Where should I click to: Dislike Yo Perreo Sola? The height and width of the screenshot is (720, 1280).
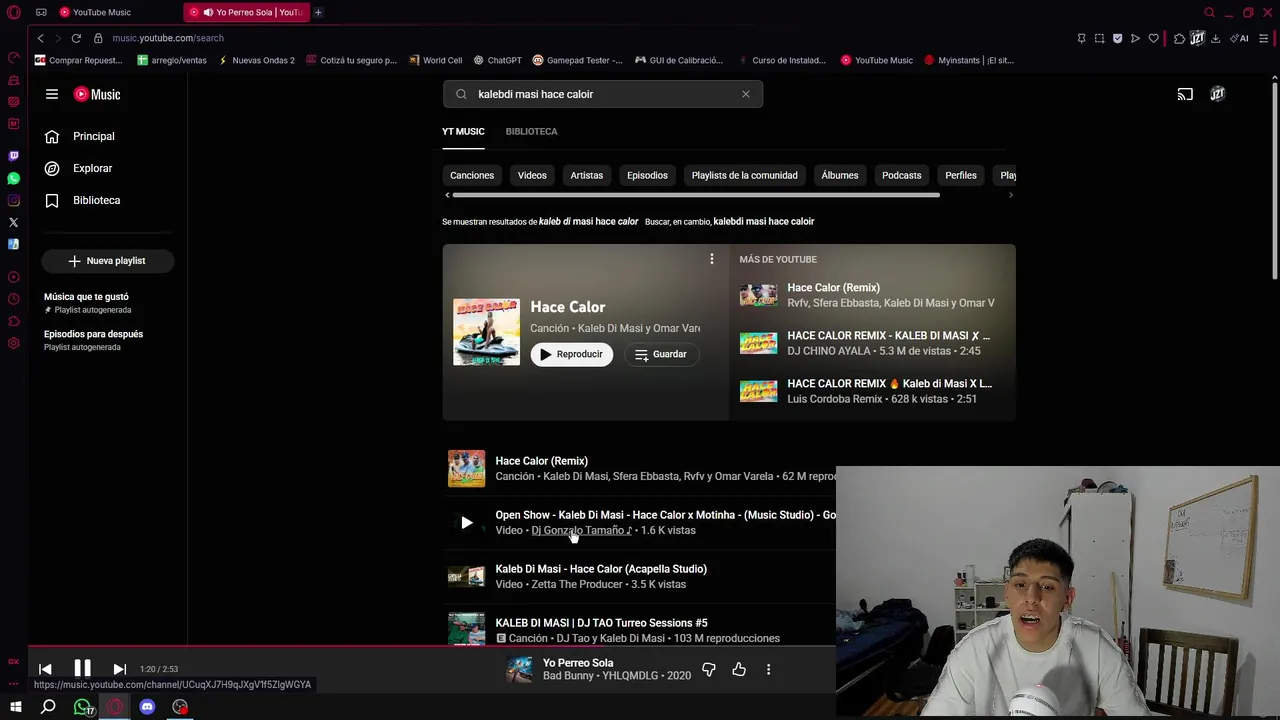pos(709,669)
